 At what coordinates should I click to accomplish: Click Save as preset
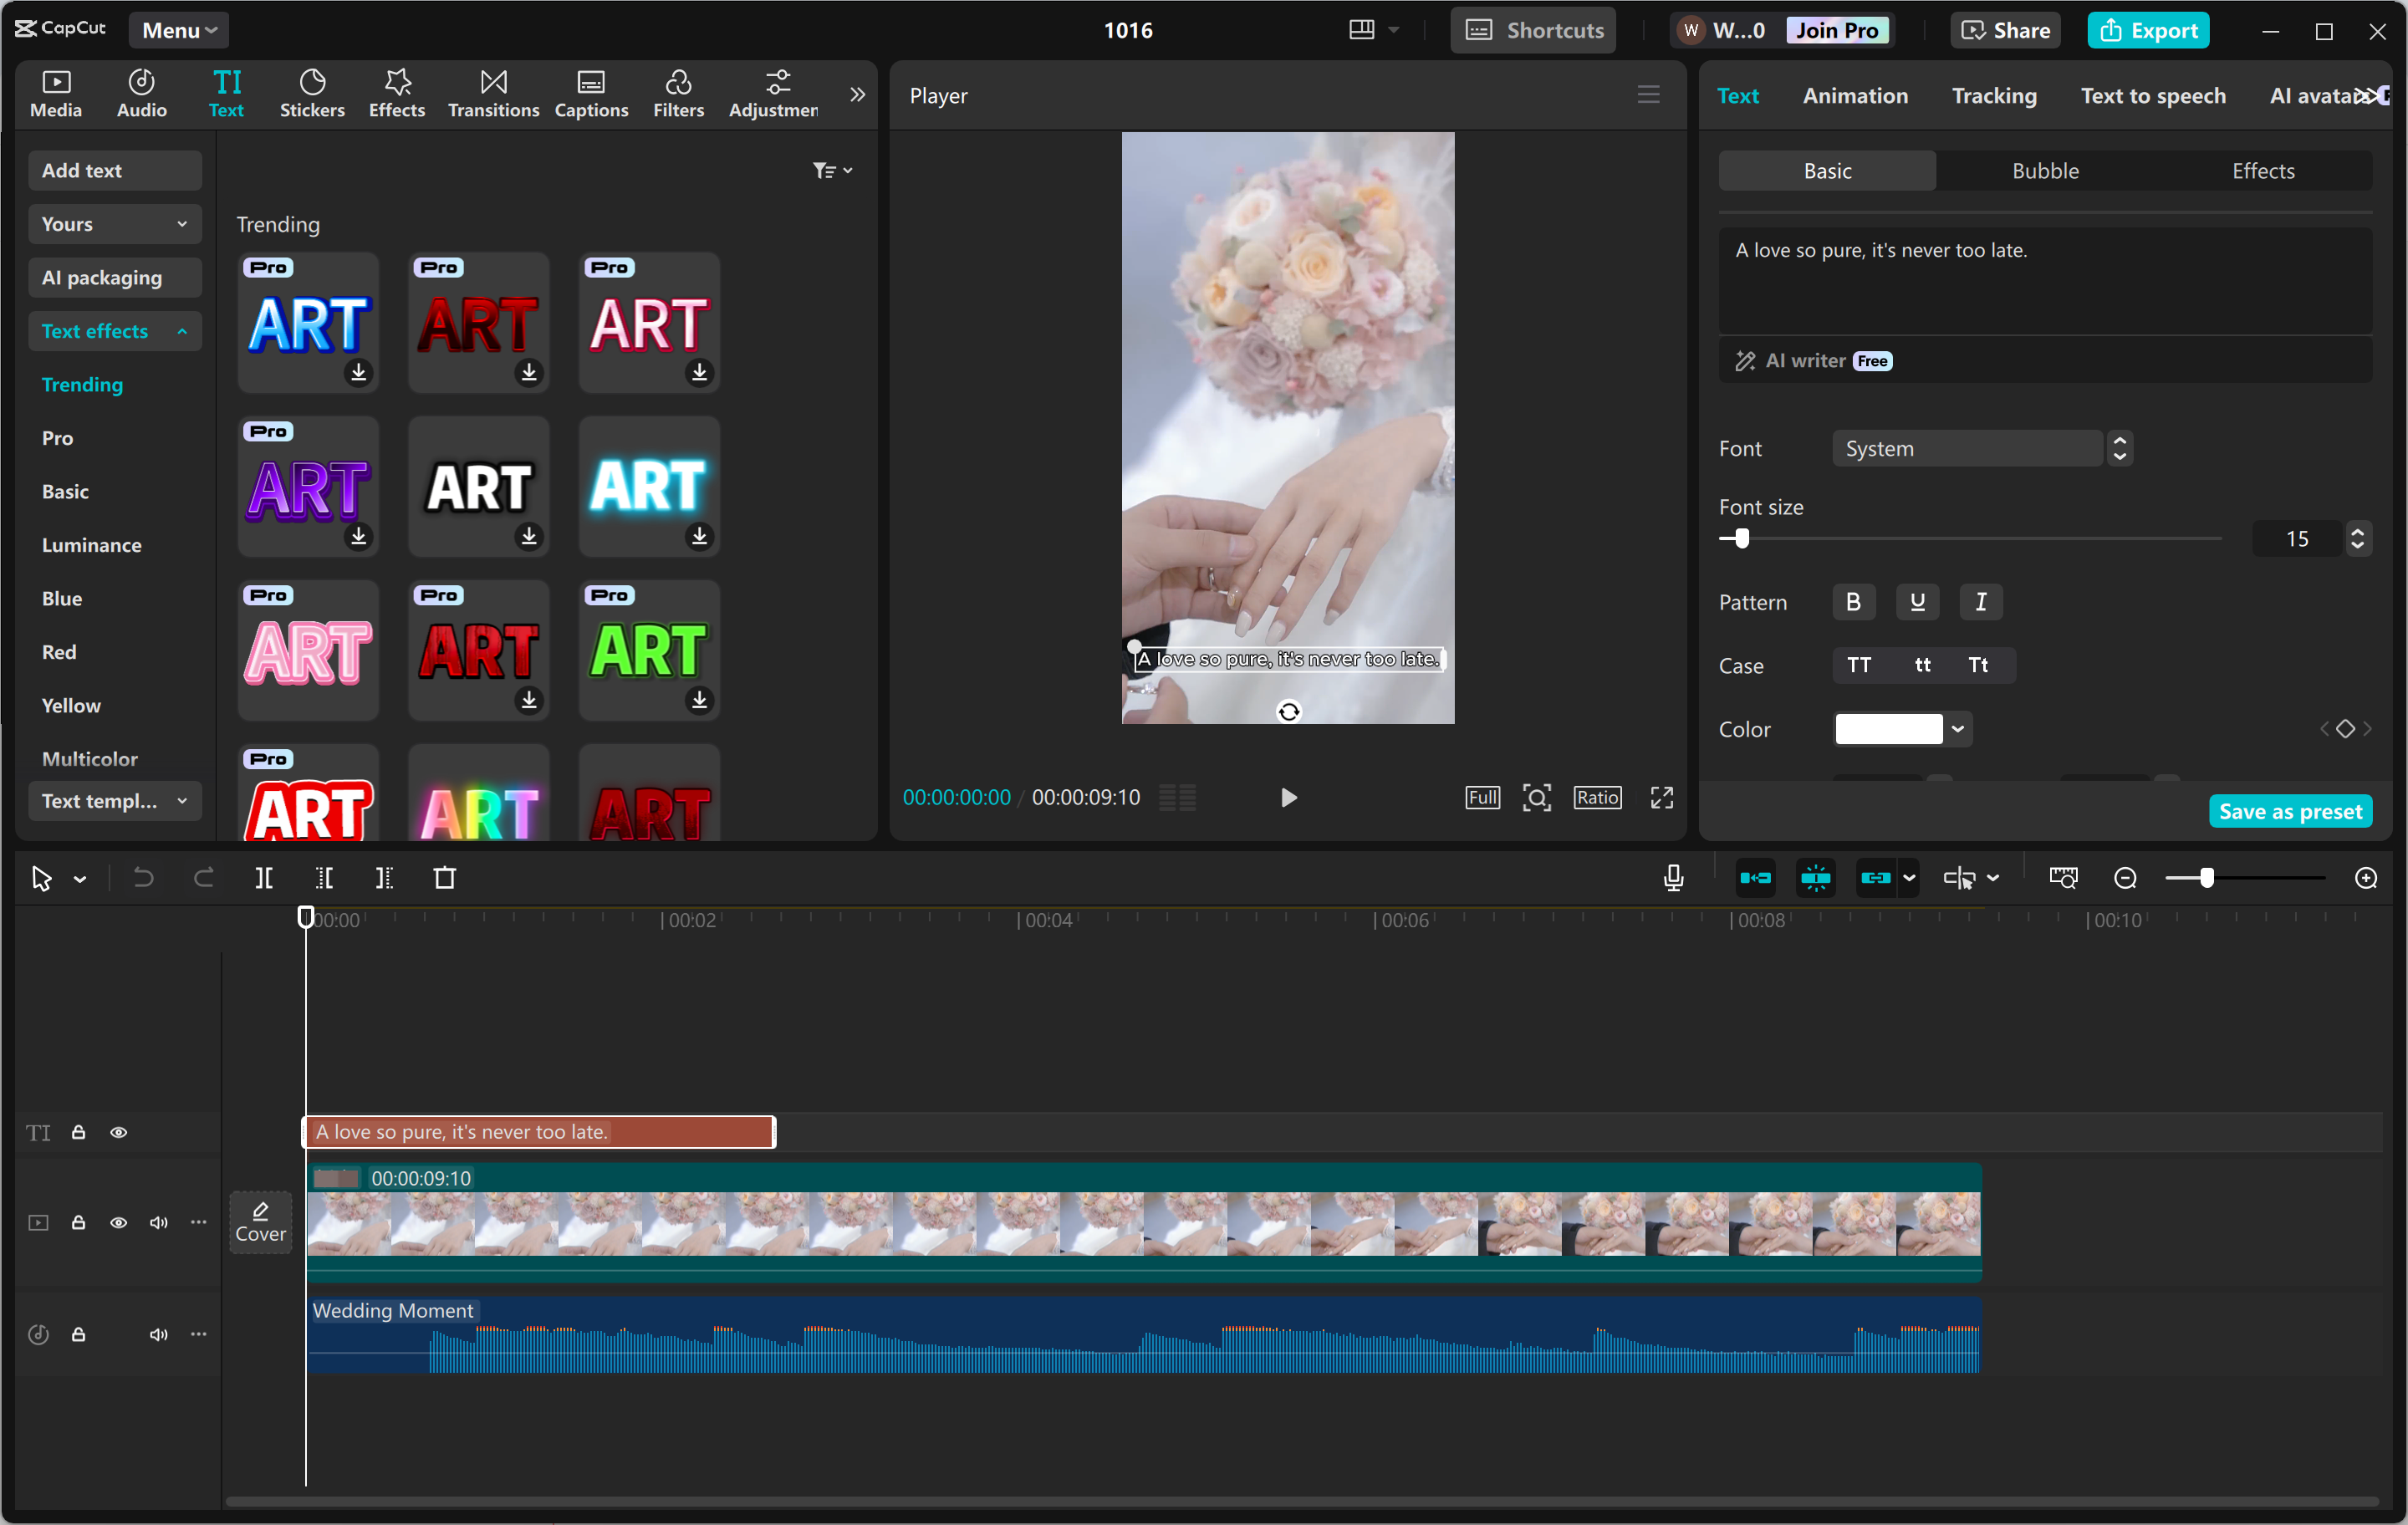pos(2290,810)
